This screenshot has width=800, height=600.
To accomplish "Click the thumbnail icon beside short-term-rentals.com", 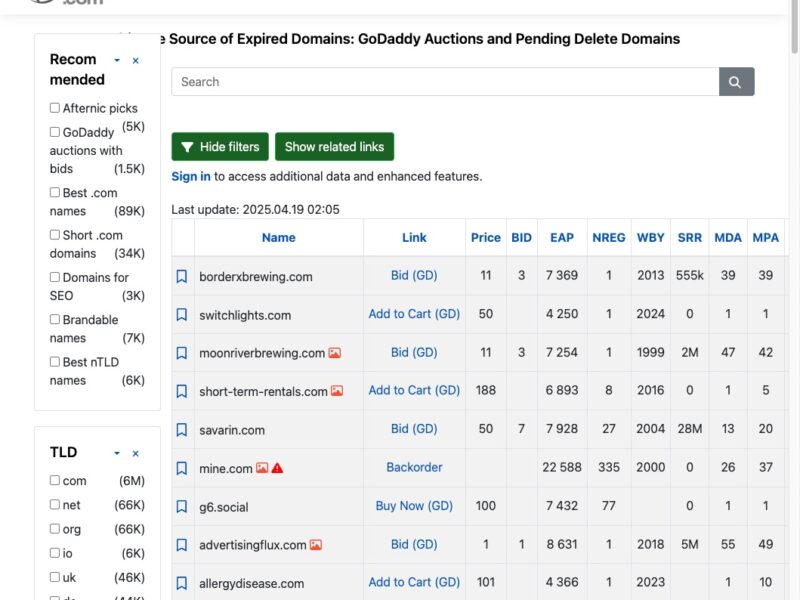I will pyautogui.click(x=337, y=390).
